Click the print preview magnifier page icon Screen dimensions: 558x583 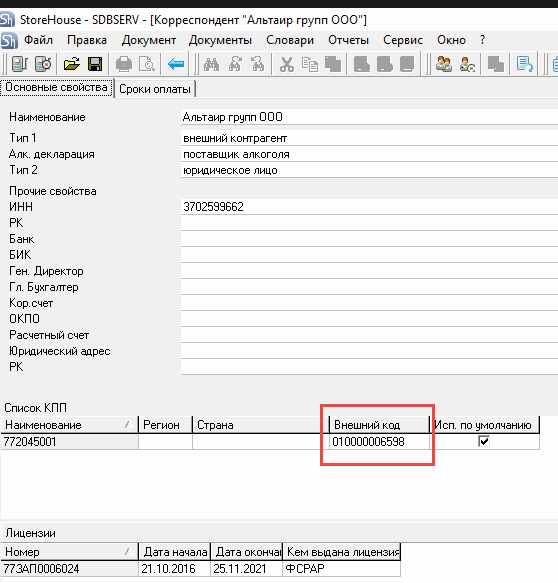point(147,64)
